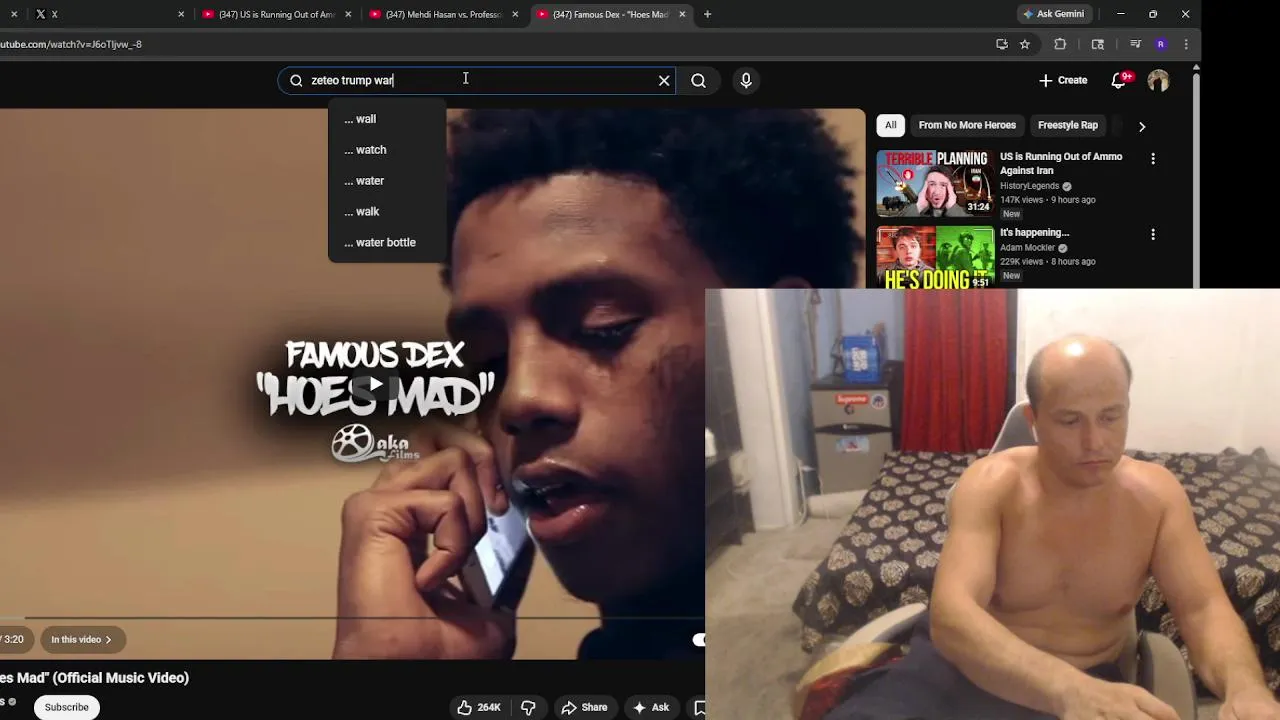Toggle the autoplay switch on player
This screenshot has height=720, width=1280.
tap(697, 640)
